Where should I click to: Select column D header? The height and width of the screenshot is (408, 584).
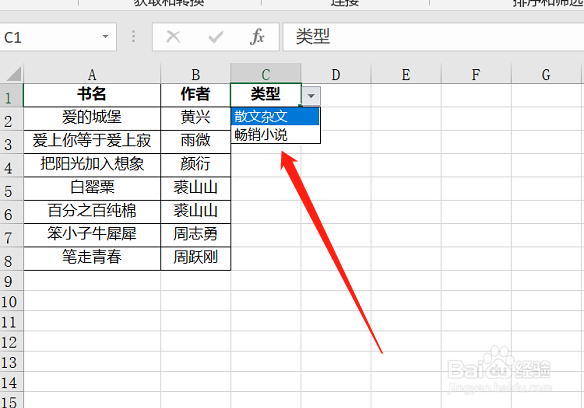[336, 74]
